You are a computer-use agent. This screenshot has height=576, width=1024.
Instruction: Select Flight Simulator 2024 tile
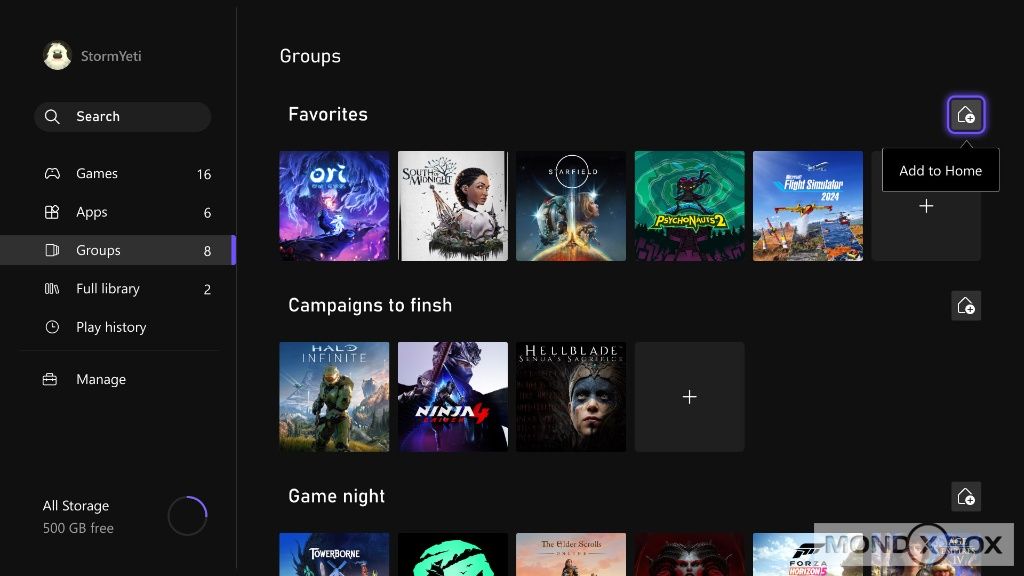tap(807, 206)
